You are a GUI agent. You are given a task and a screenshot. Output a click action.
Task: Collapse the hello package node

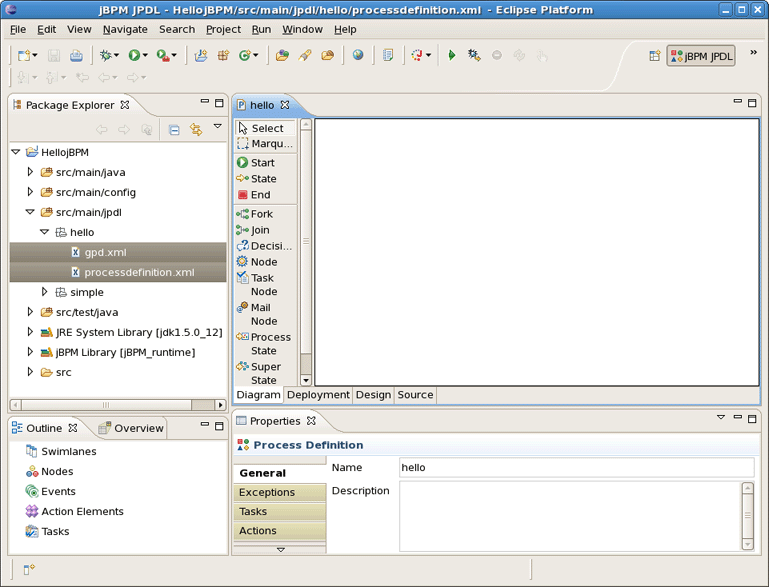45,232
